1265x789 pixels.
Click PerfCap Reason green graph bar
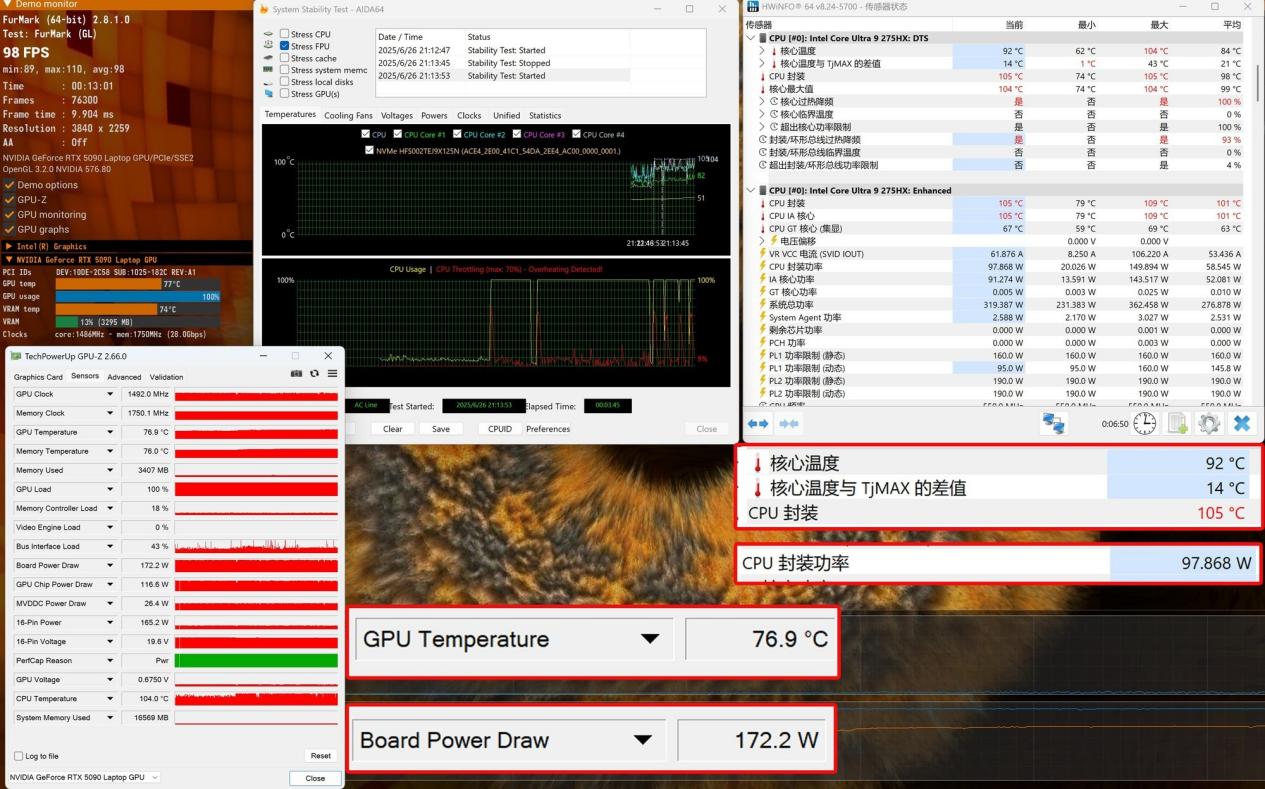[x=256, y=660]
